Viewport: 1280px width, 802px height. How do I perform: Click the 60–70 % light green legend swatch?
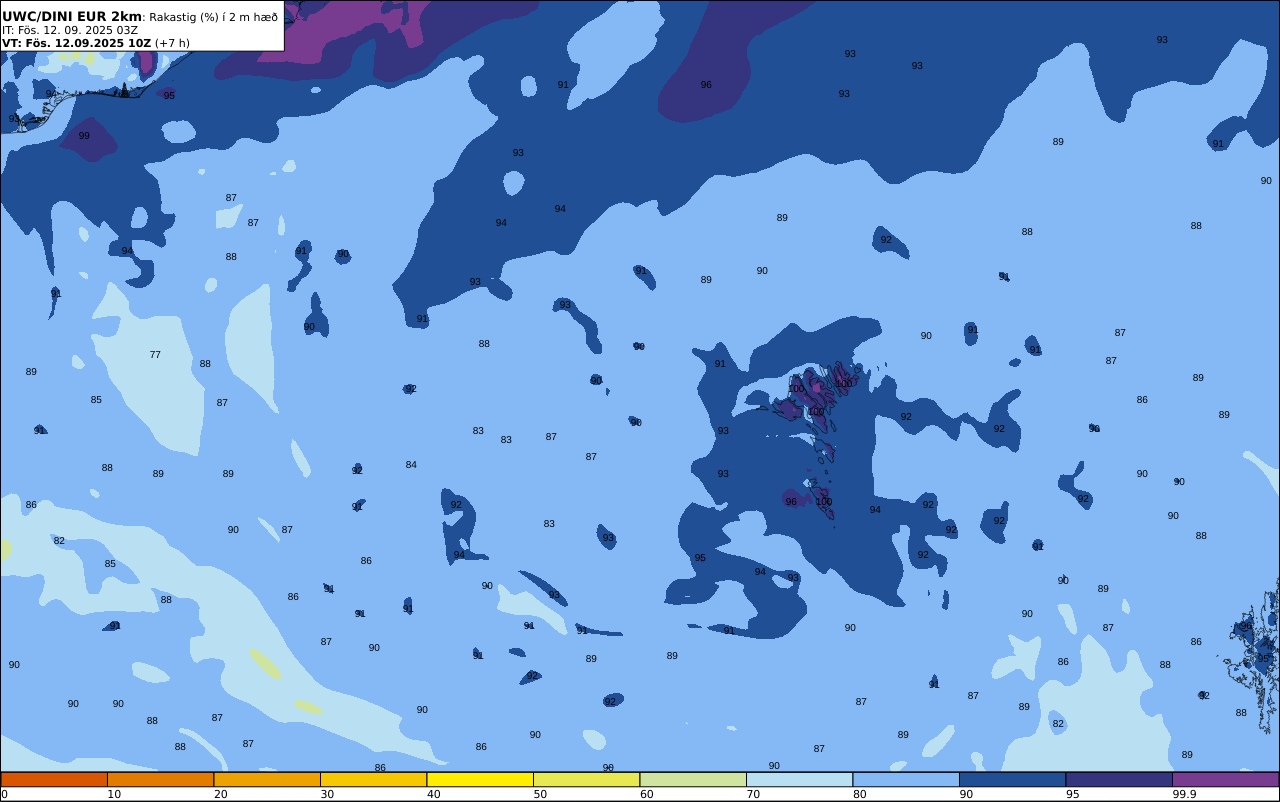(x=693, y=779)
